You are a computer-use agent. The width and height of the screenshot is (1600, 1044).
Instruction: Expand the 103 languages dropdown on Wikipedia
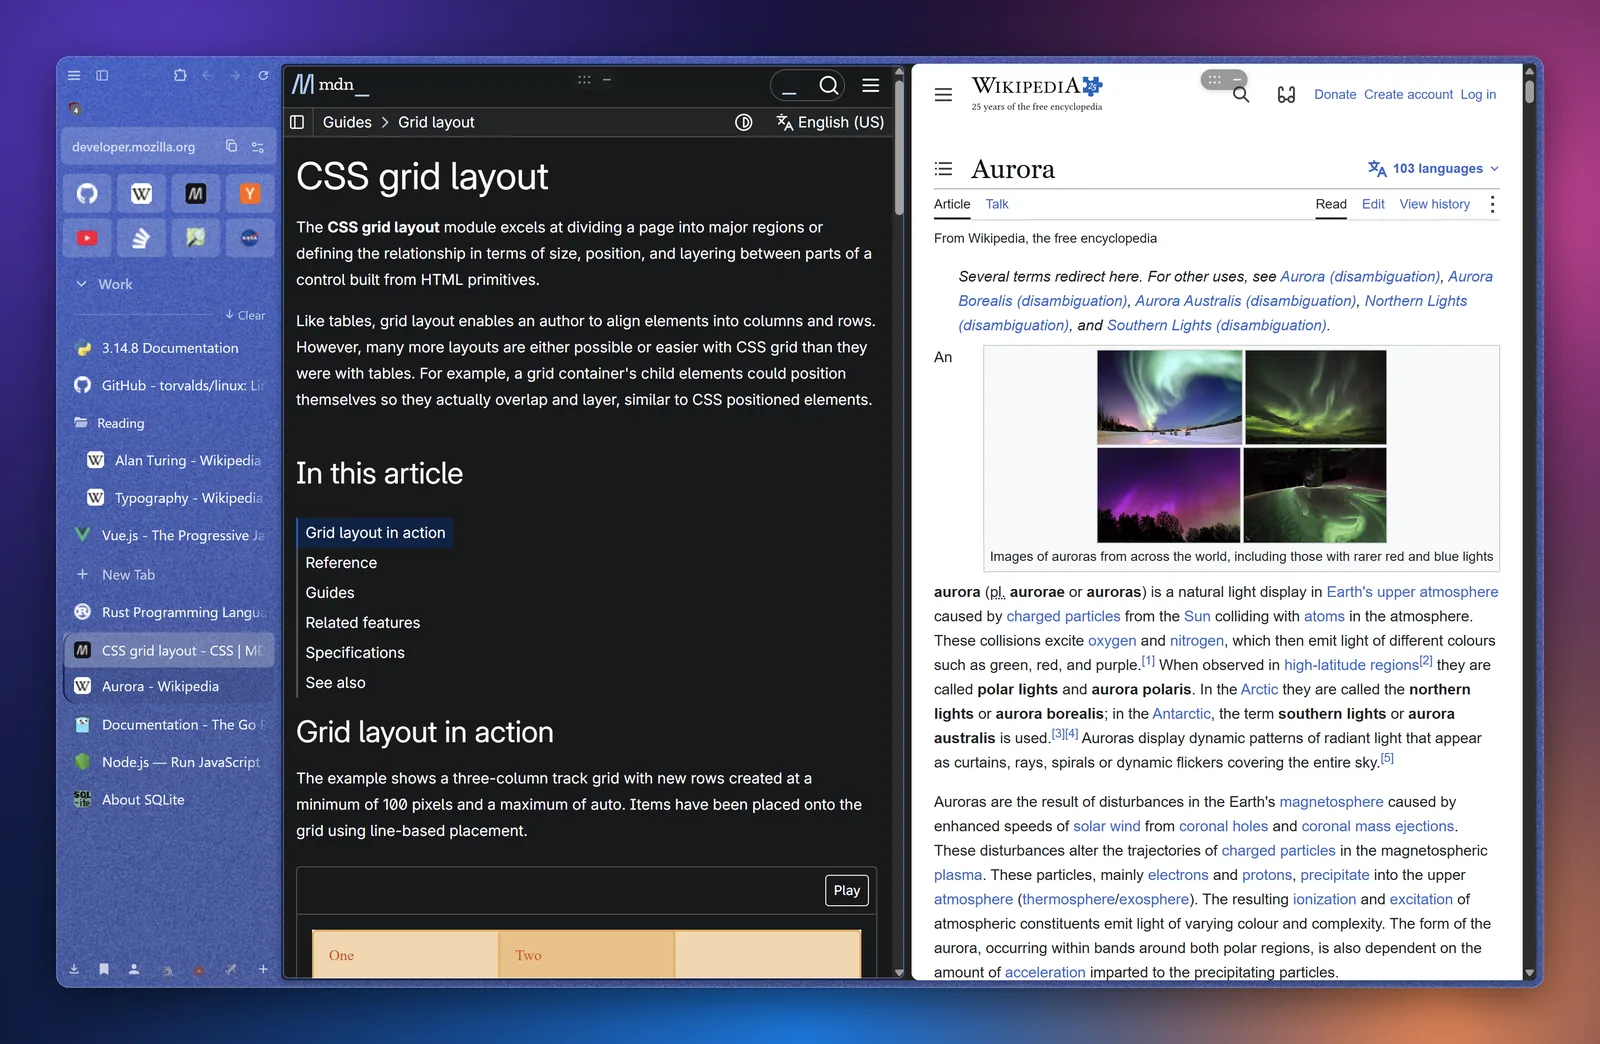[1433, 168]
